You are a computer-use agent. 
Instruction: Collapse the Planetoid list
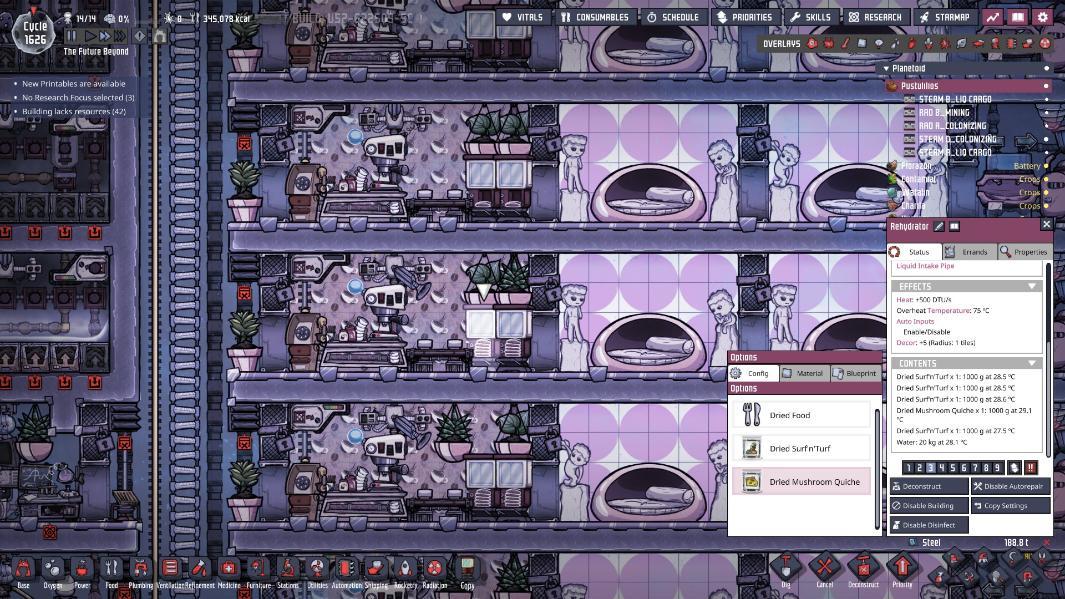click(x=886, y=69)
